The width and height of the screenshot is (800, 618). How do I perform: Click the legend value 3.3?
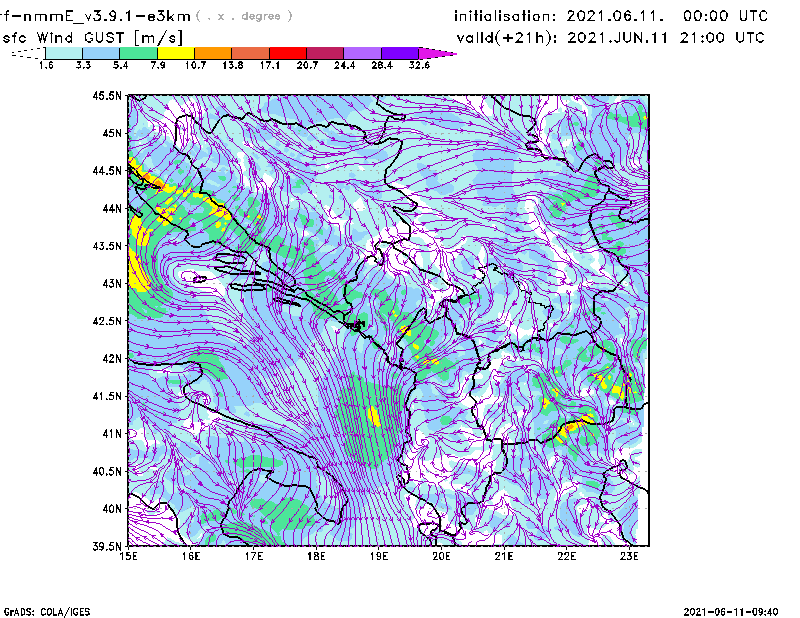coord(83,65)
